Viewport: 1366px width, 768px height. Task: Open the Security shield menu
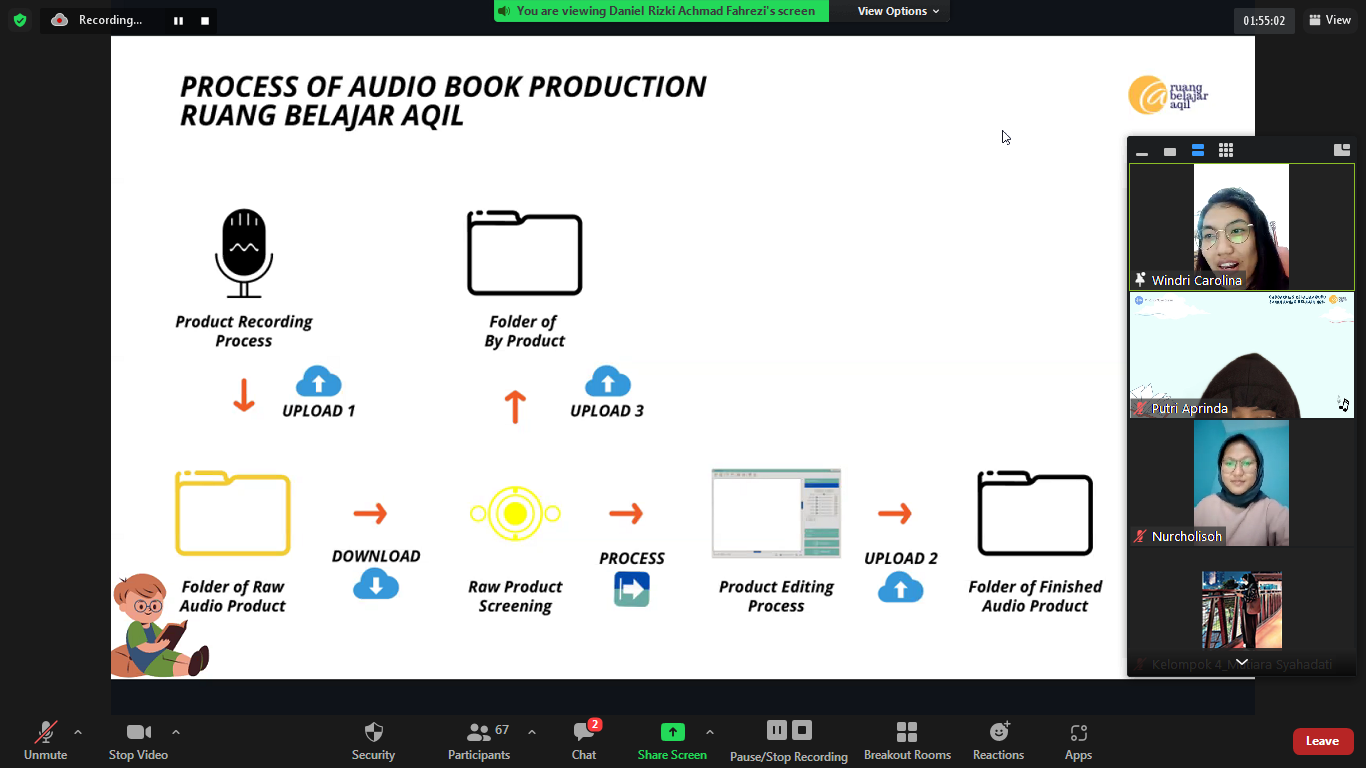(x=373, y=741)
